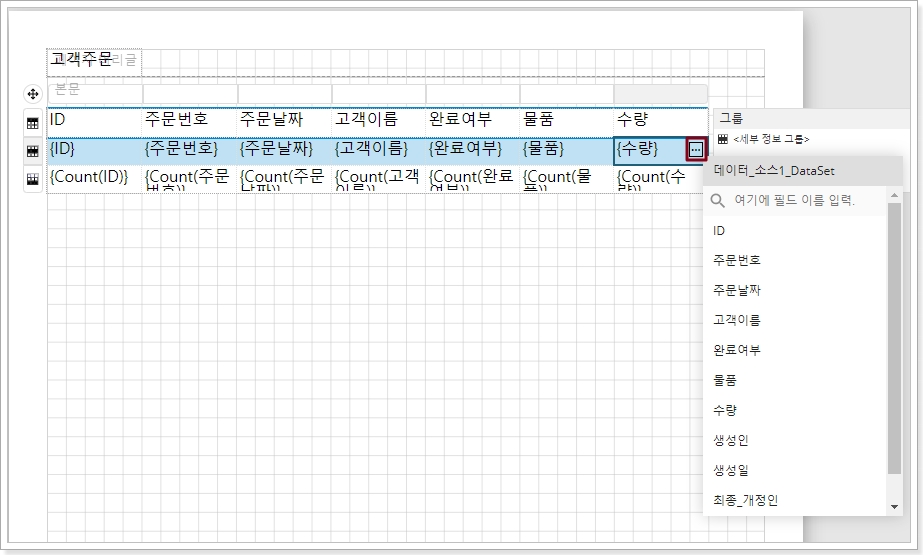The height and width of the screenshot is (555, 923).
Task: Select the header row handle icon
Action: tap(32, 123)
